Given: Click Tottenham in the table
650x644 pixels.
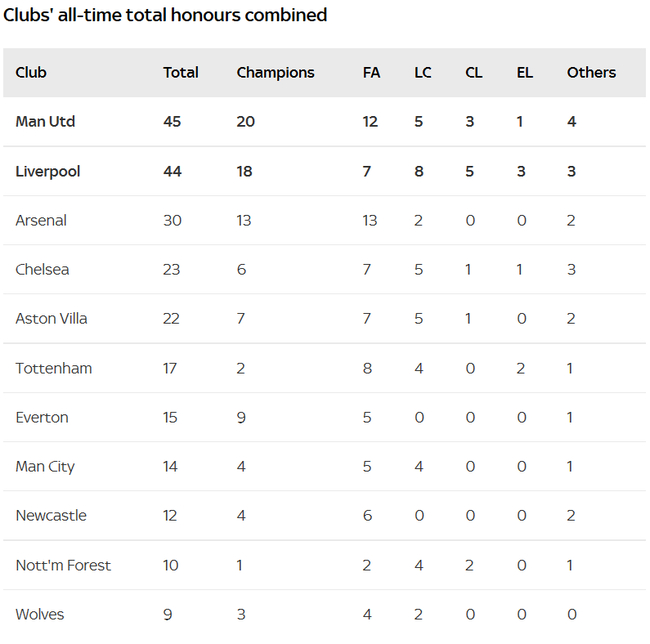Looking at the screenshot, I should [53, 369].
